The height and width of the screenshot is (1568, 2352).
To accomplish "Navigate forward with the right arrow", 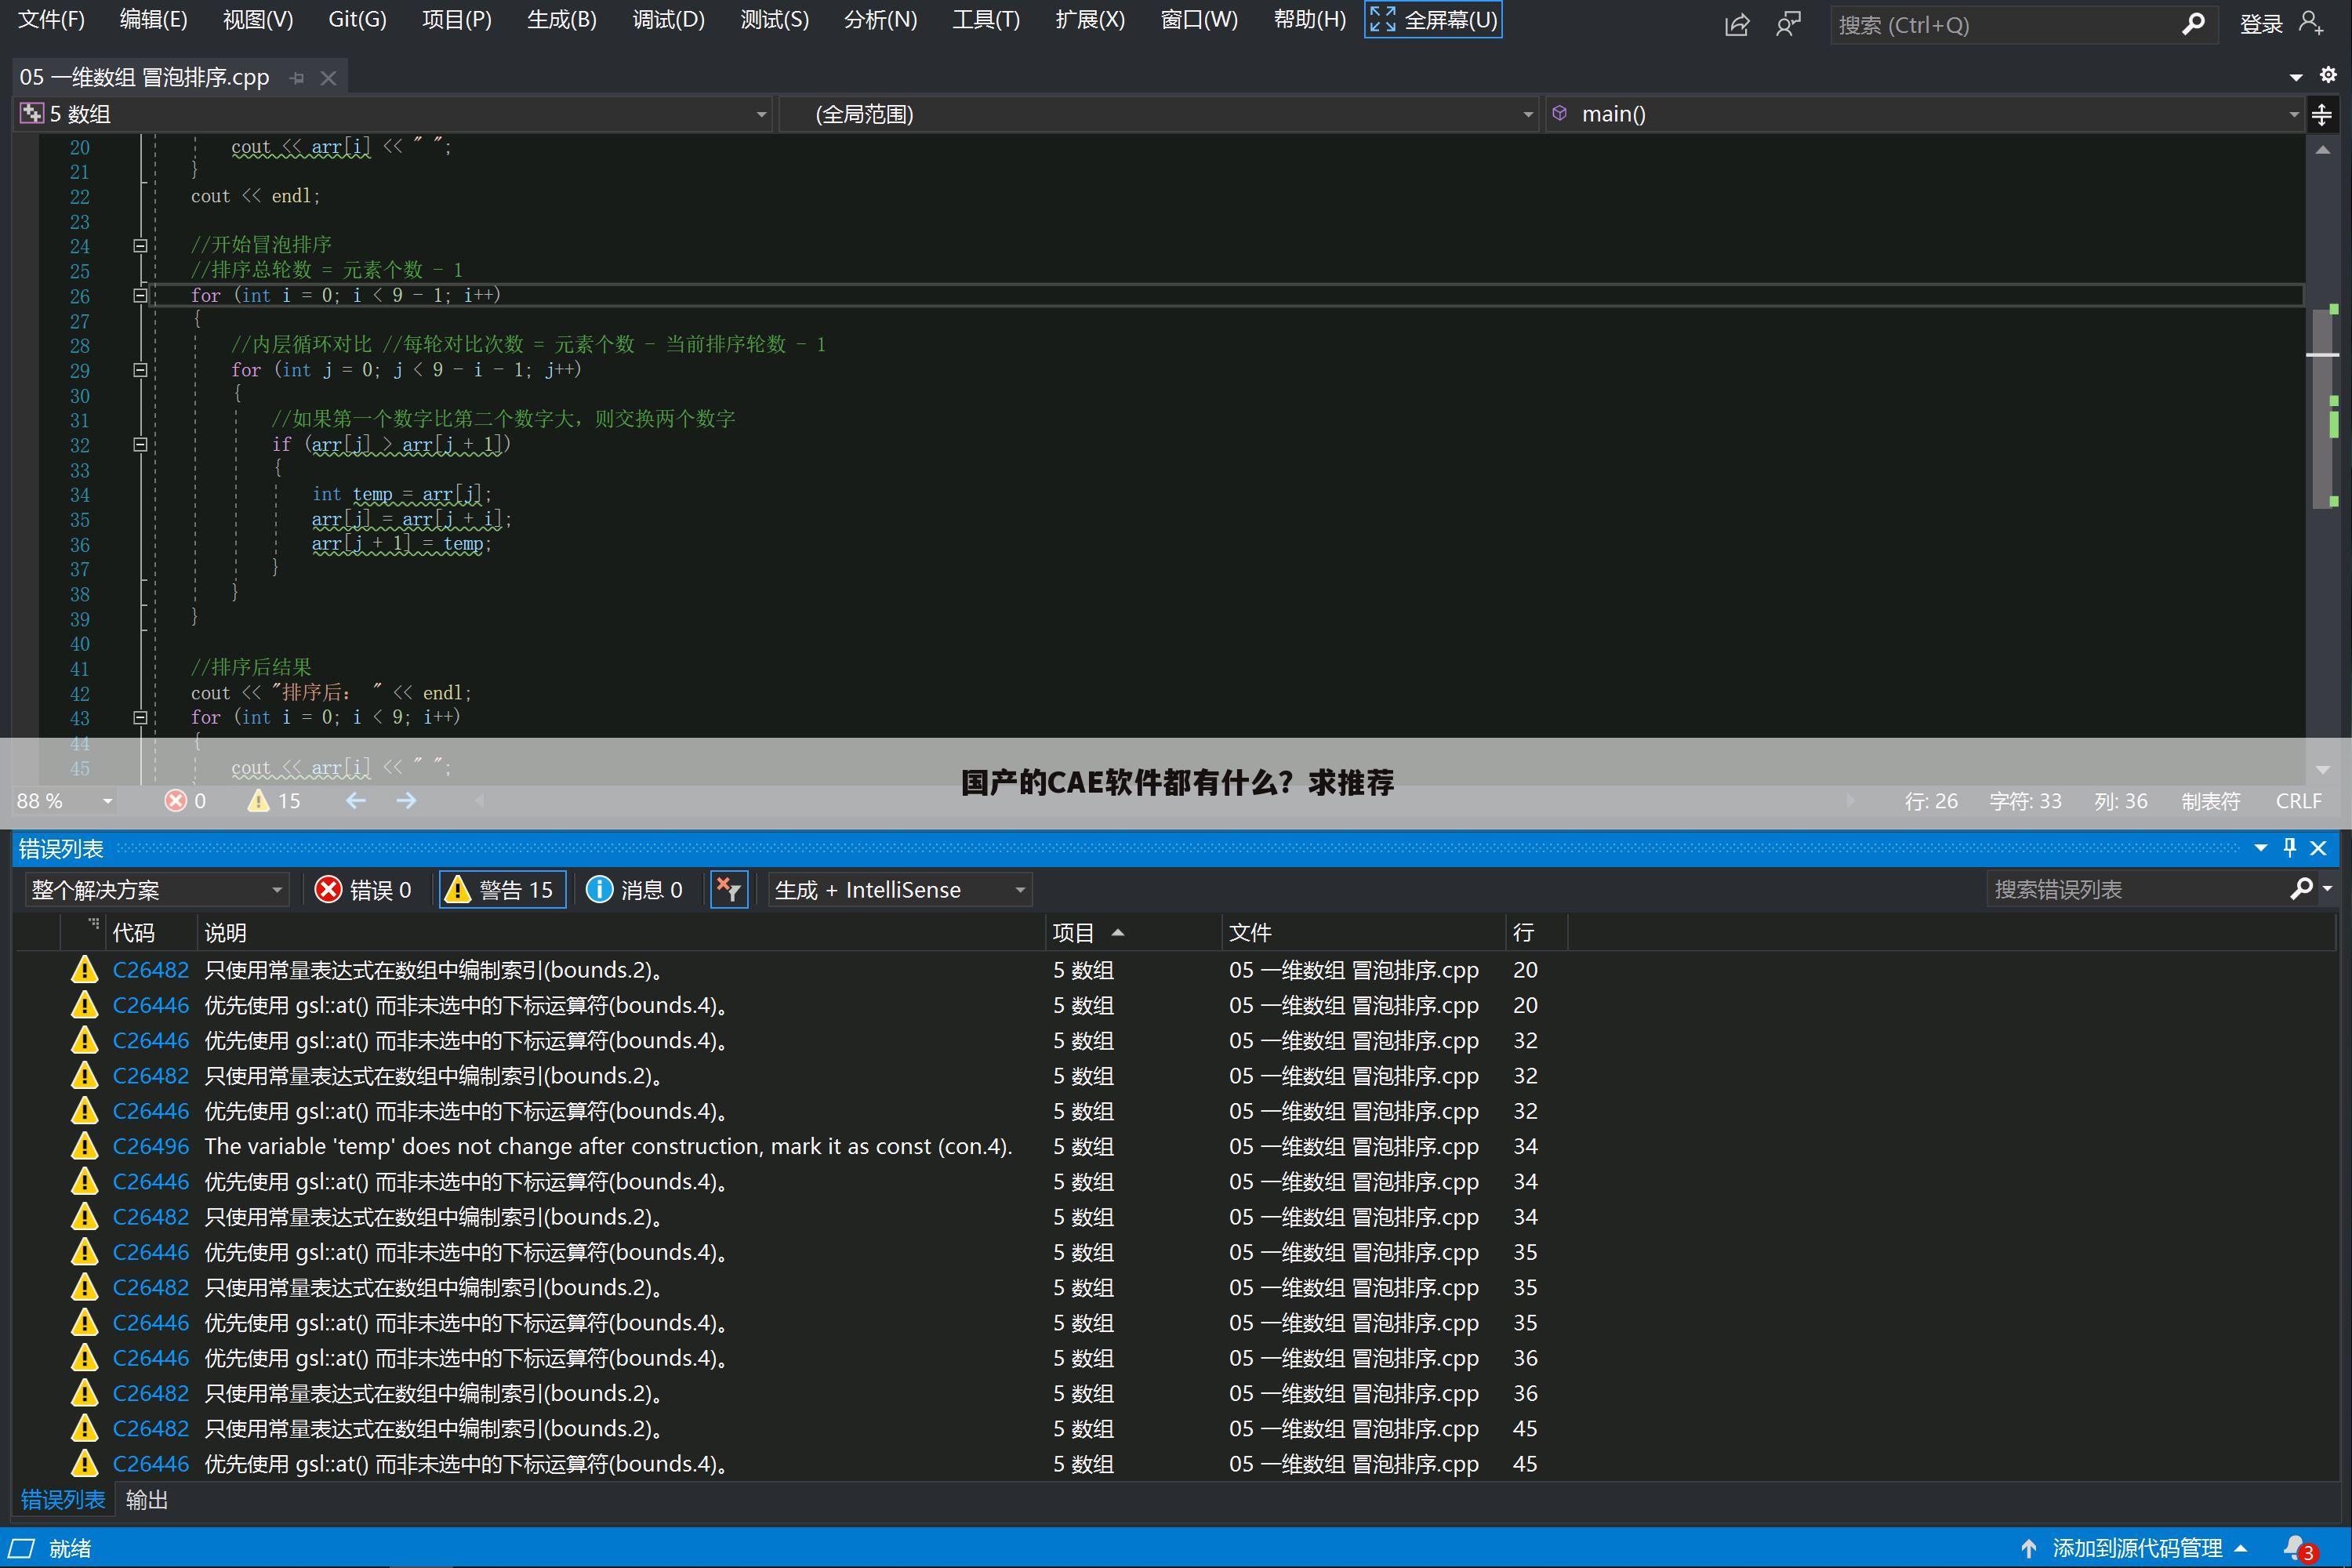I will click(x=406, y=801).
